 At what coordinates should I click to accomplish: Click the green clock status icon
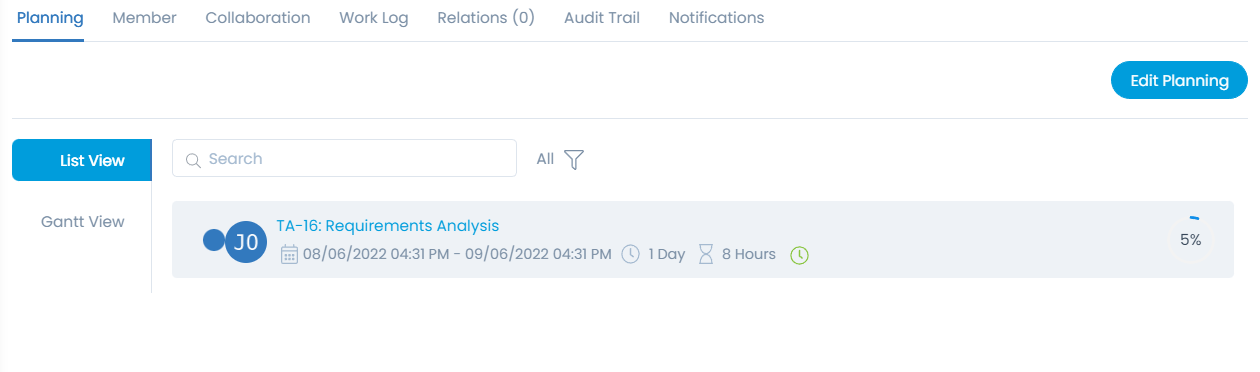click(799, 255)
